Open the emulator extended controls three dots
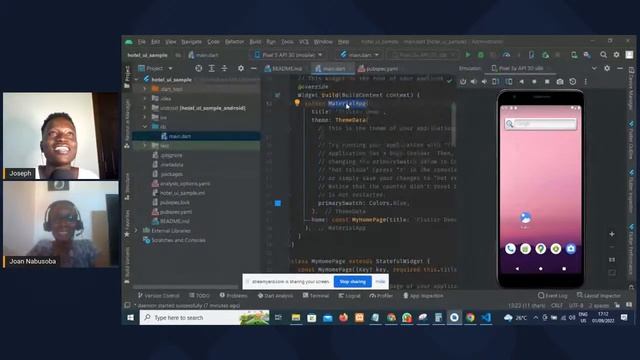Viewport: 640px width, 360px height. coord(585,82)
